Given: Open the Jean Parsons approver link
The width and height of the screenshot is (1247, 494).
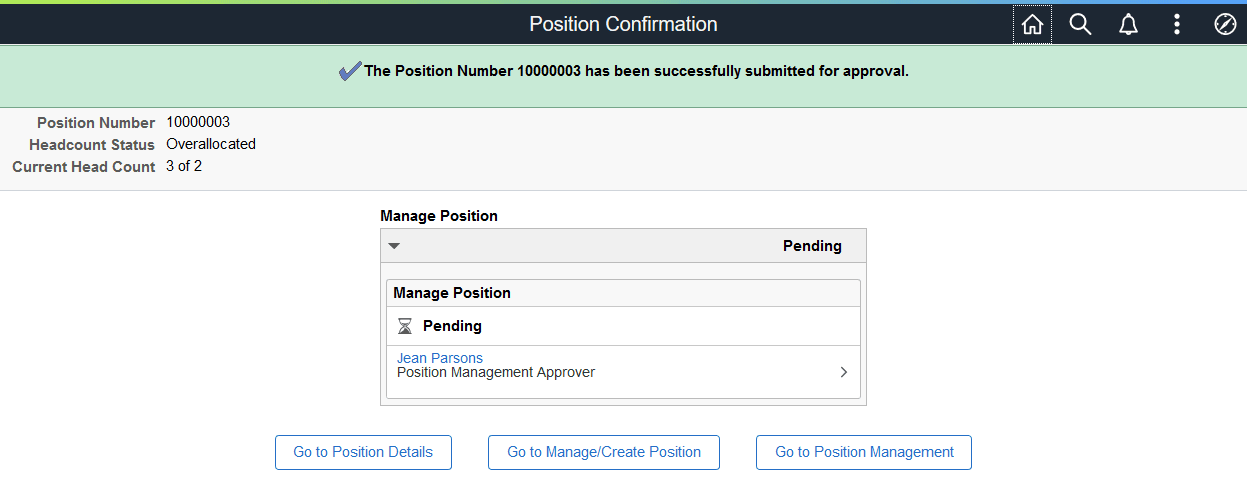Looking at the screenshot, I should pos(440,358).
